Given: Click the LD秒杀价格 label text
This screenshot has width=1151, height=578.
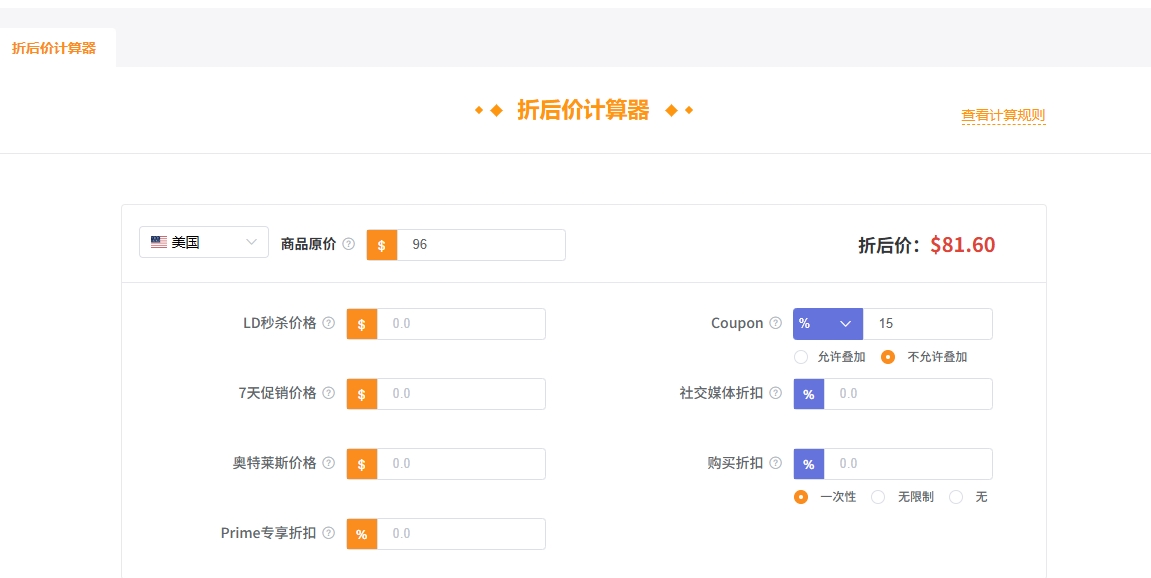Looking at the screenshot, I should coord(280,323).
